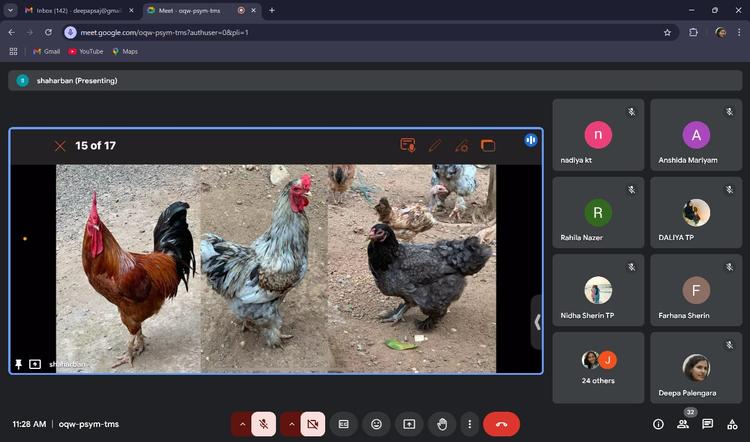
Task: Close the presented image viewer with X
Action: click(60, 146)
